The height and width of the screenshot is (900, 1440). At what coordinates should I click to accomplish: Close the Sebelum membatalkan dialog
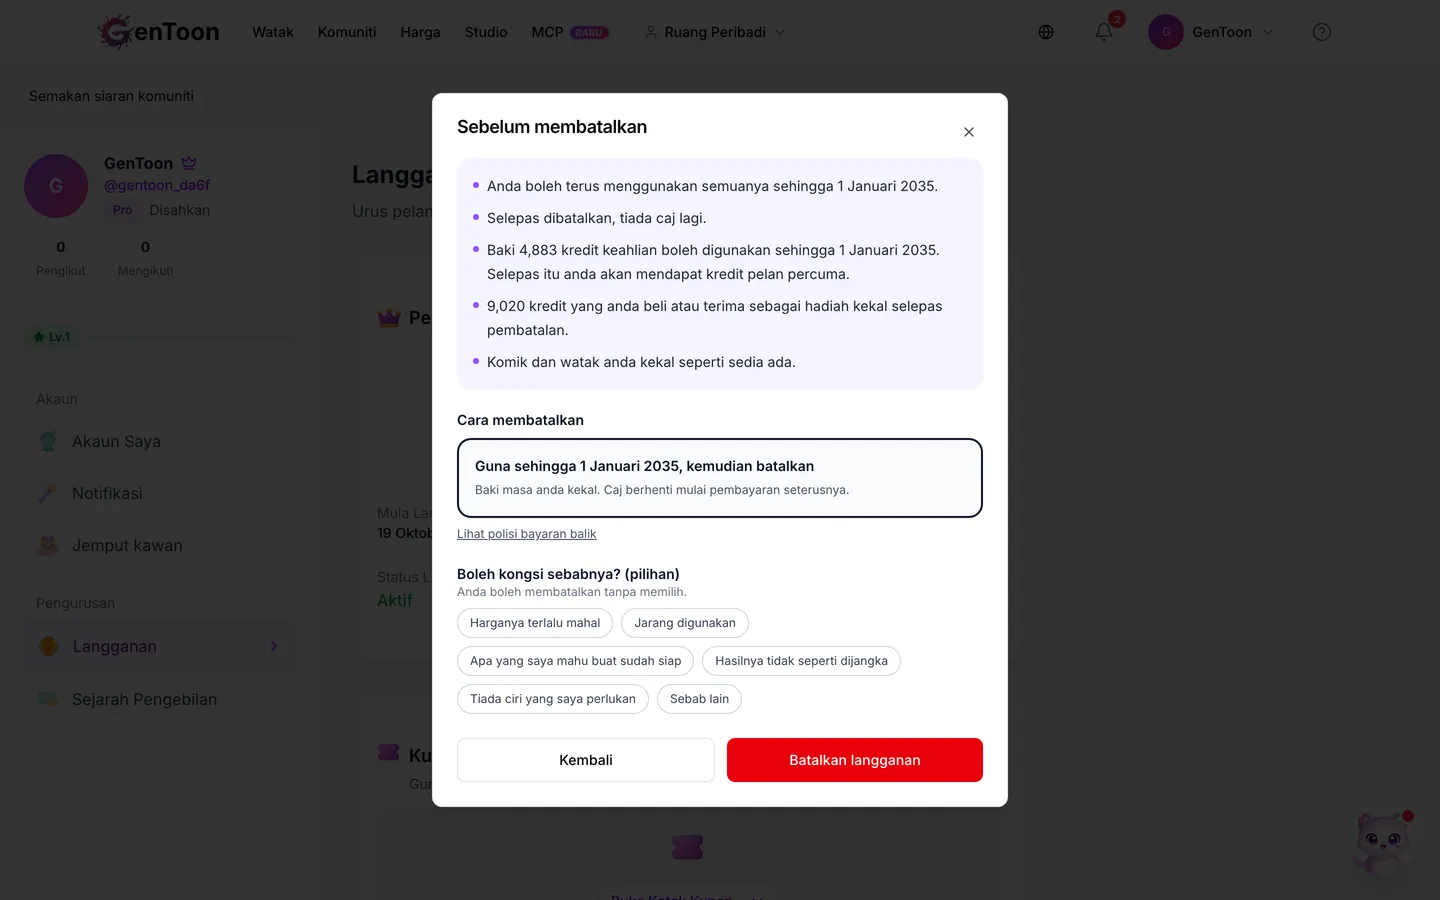point(968,132)
